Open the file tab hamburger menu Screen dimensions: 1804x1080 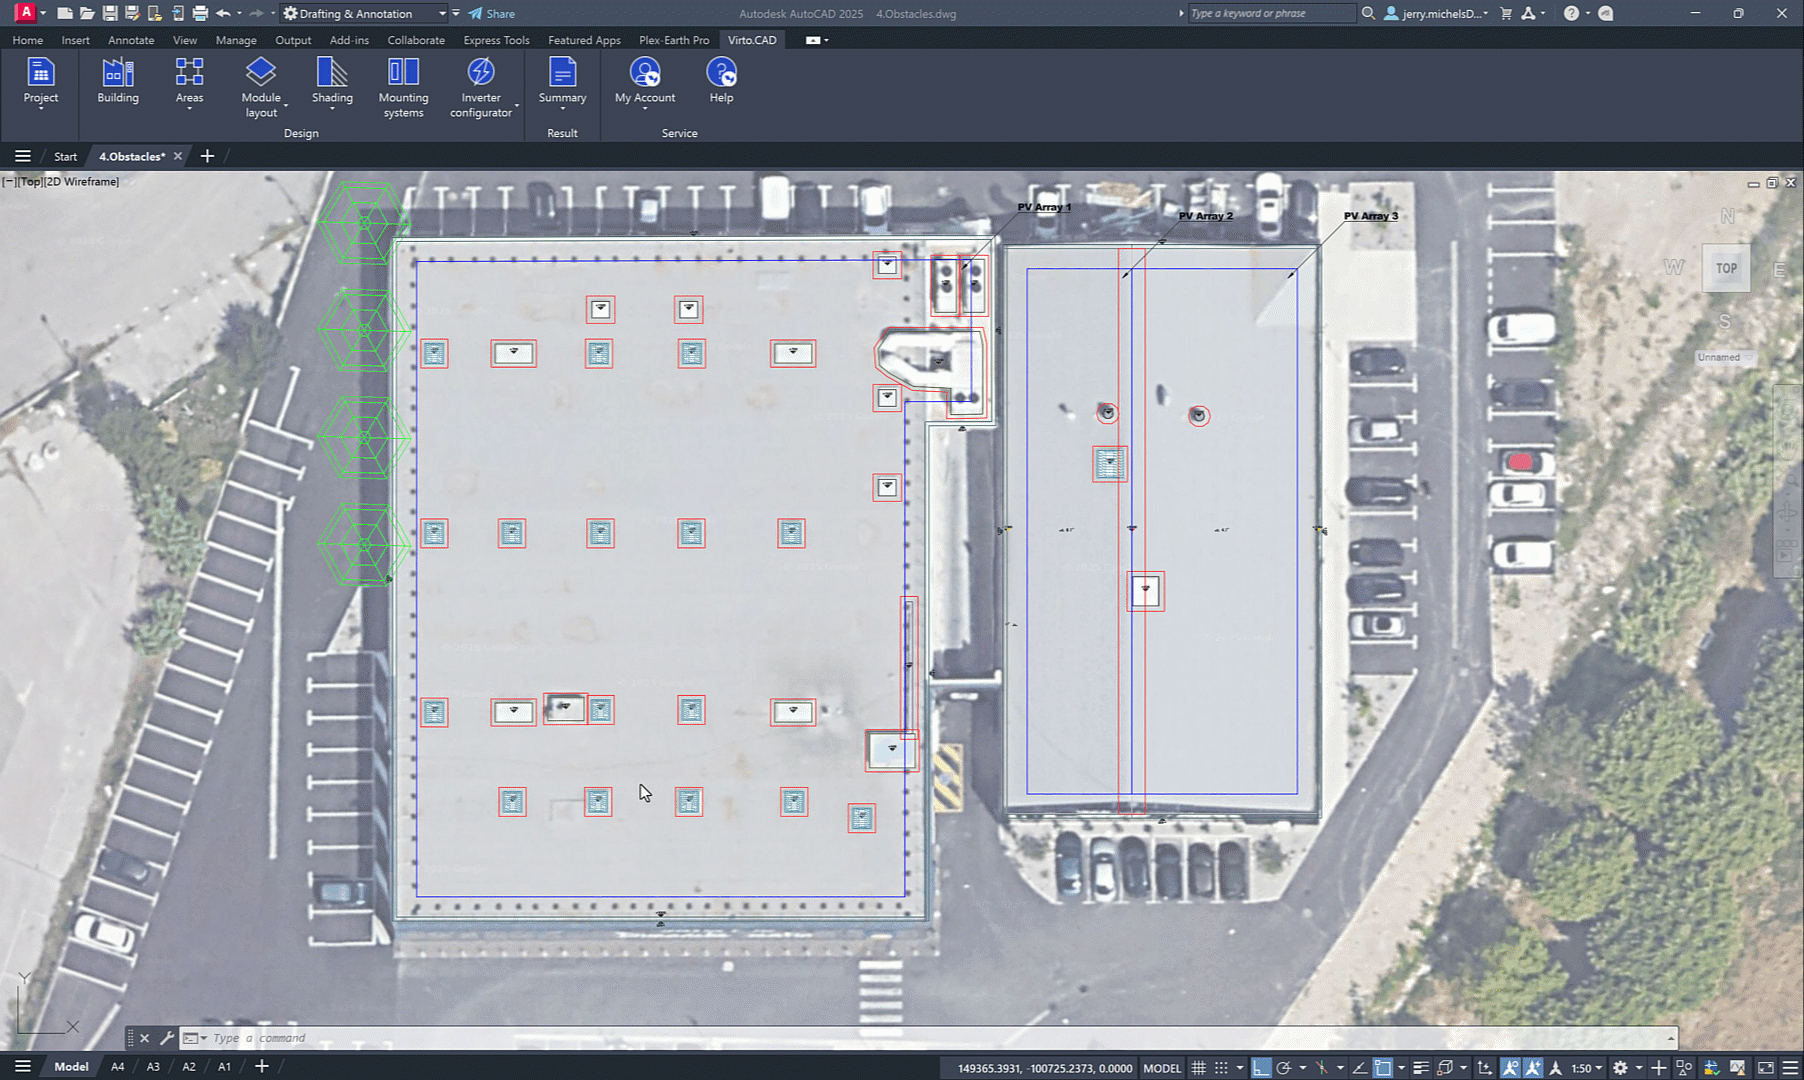(22, 156)
